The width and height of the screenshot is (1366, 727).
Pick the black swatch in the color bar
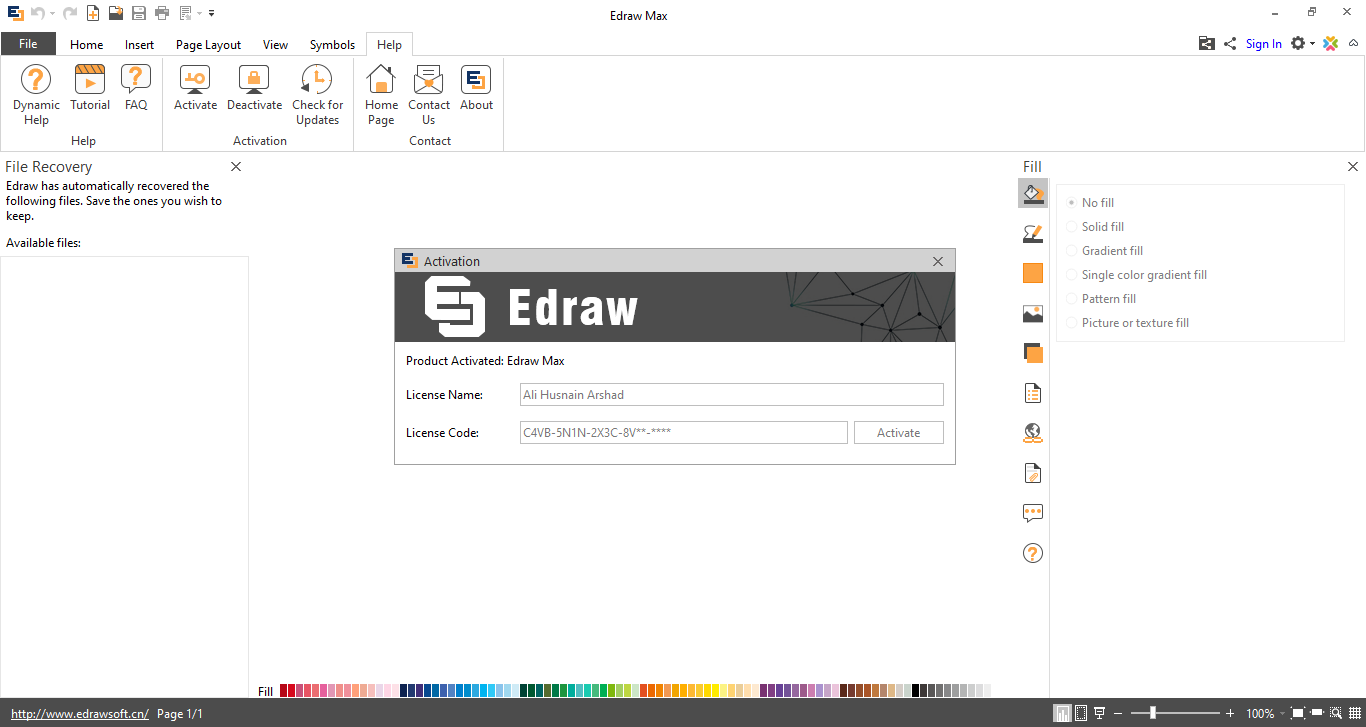[x=915, y=691]
